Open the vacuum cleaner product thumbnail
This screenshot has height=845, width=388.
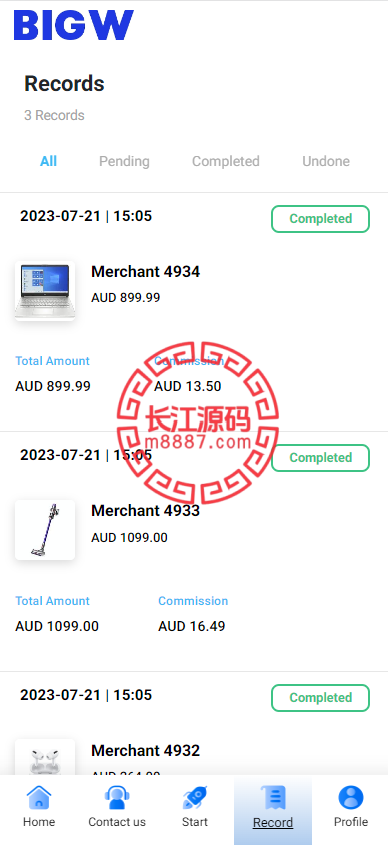pos(45,530)
